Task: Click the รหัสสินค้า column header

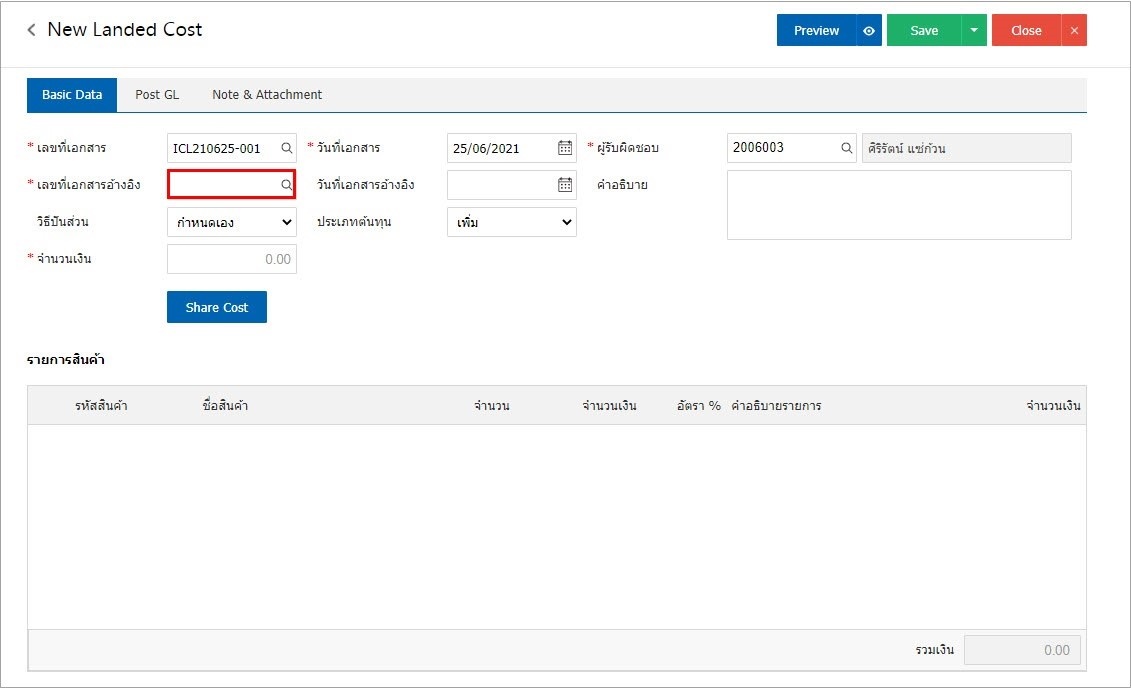Action: pyautogui.click(x=101, y=405)
